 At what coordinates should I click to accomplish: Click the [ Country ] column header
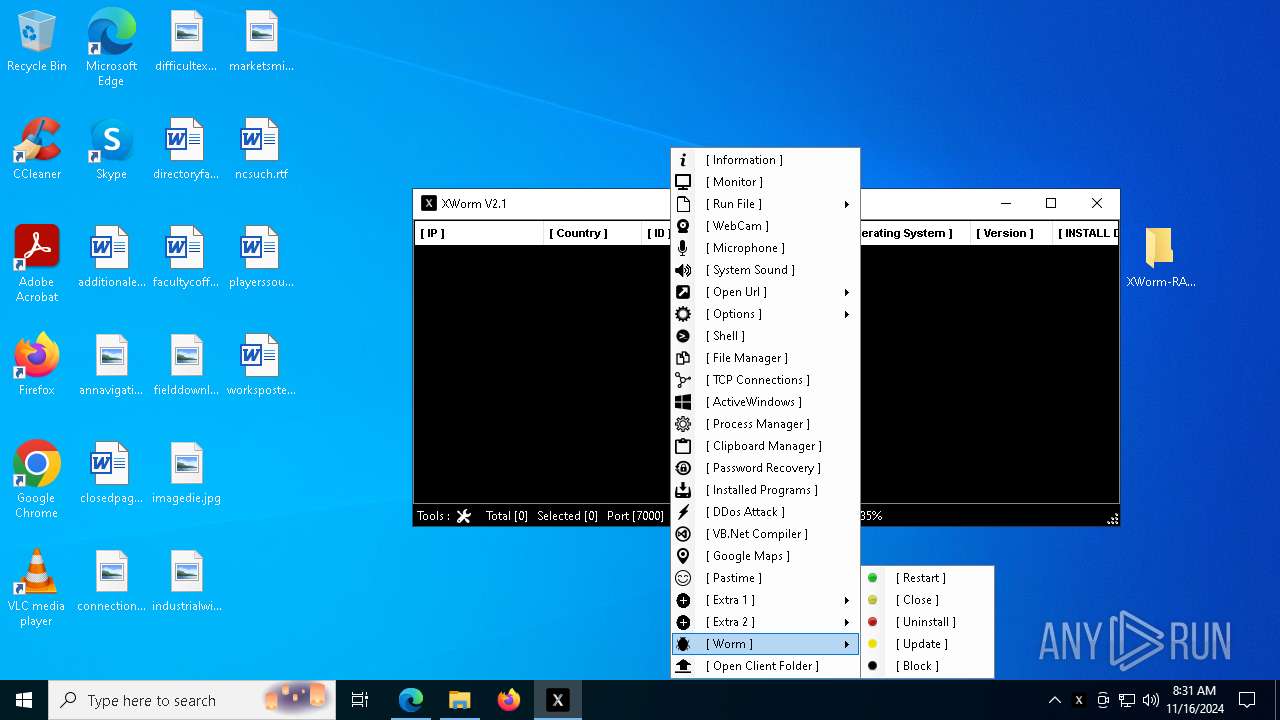[592, 233]
